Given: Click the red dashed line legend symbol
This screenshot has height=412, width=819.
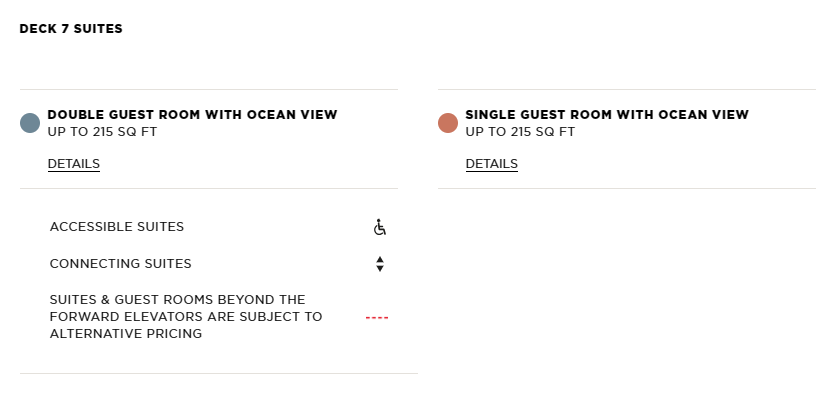Looking at the screenshot, I should pos(377,317).
